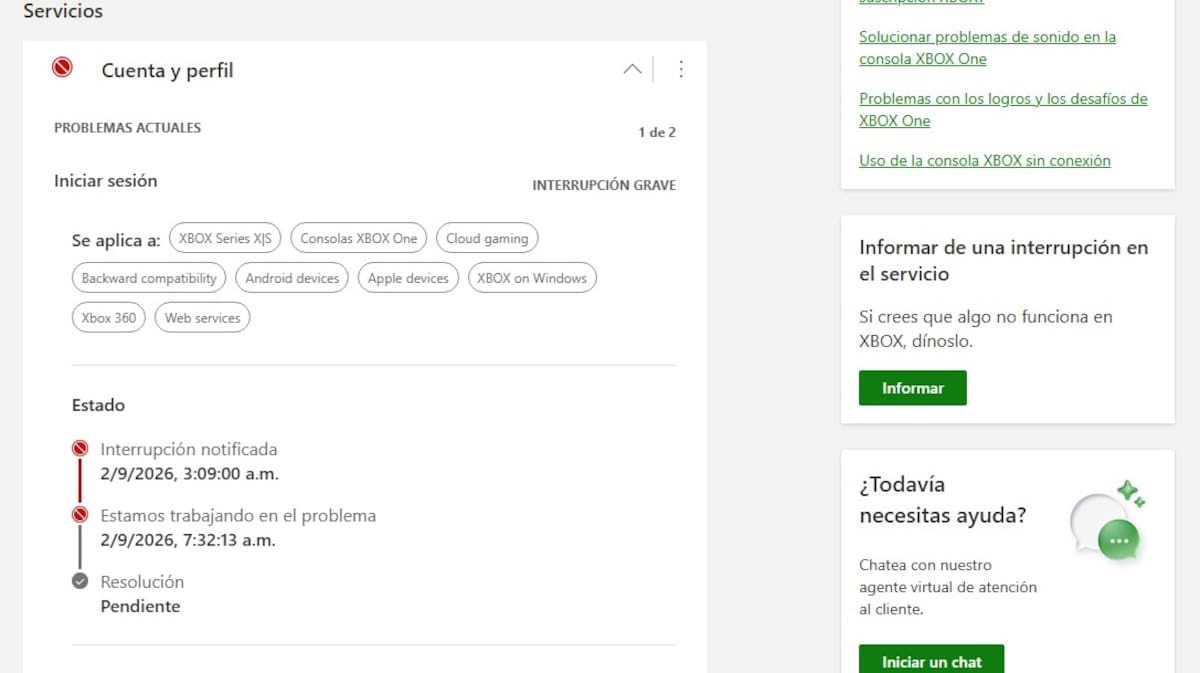Open link Problemas con los logros y los desafíos
Viewport: 1200px width, 673px height.
tap(1003, 110)
